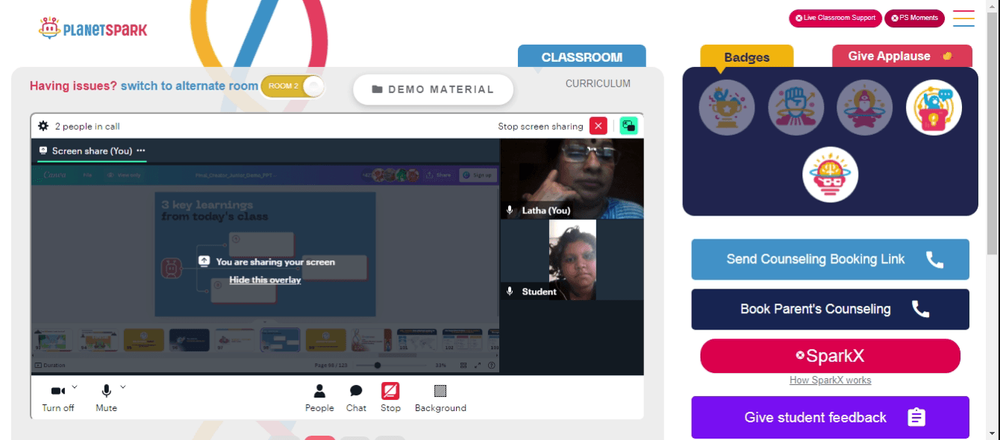Click Sign up in the shared Canva window
The width and height of the screenshot is (1000, 440).
coord(477,175)
